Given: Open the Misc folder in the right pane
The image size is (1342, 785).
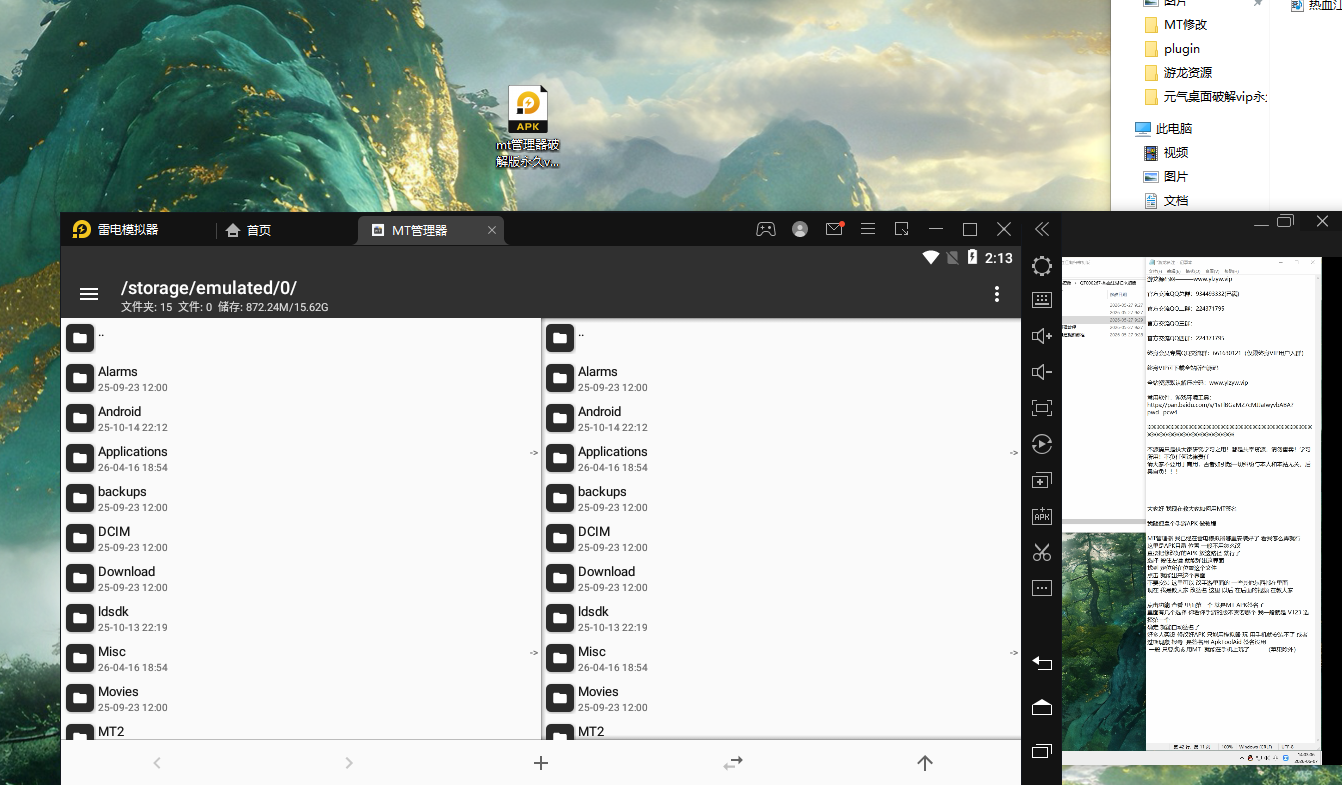Looking at the screenshot, I should pos(781,658).
